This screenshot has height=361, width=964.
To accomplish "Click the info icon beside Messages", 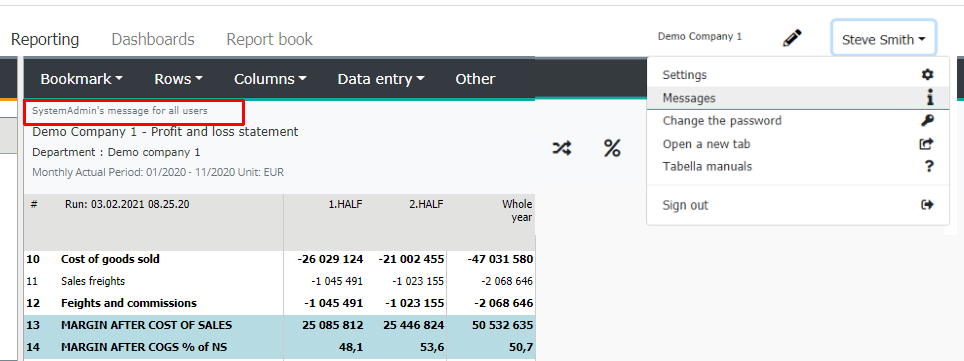I will (930, 97).
